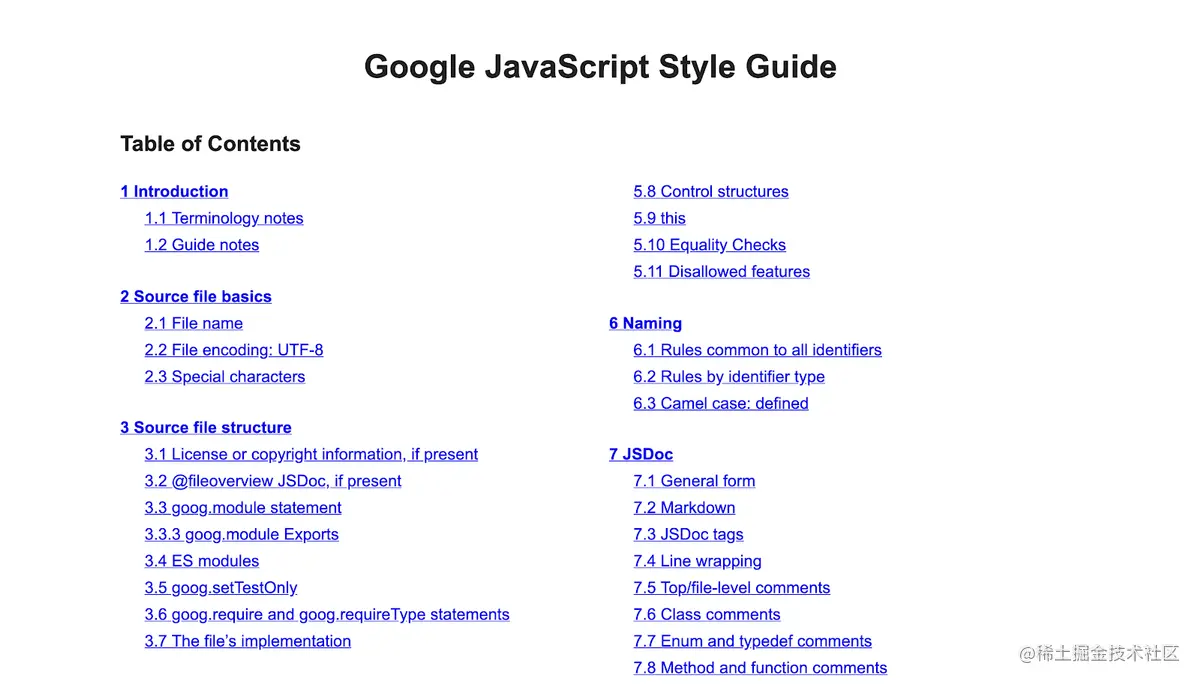Go to 7.5 Top/file-level comments
This screenshot has height=684, width=1200.
[732, 588]
